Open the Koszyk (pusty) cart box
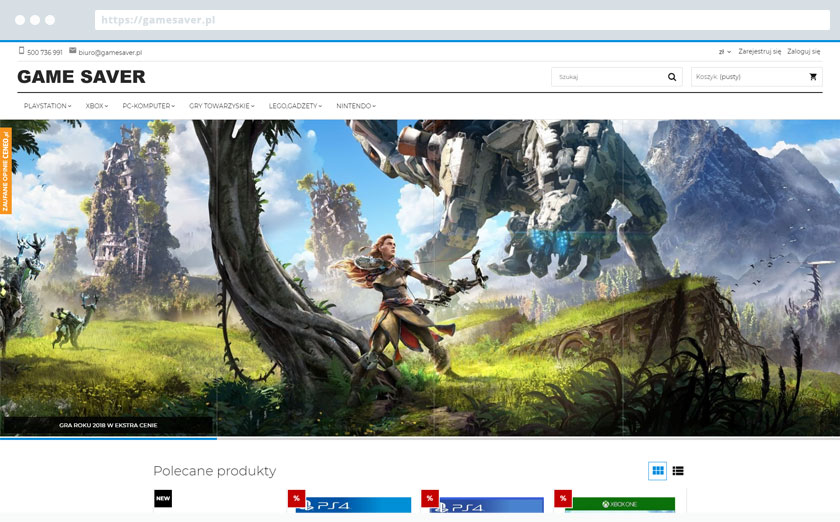This screenshot has width=840, height=522. (756, 77)
